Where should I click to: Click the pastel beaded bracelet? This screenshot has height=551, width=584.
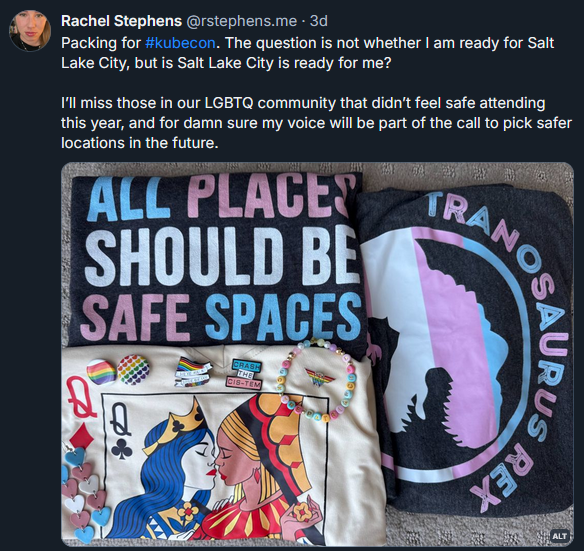coord(316,380)
